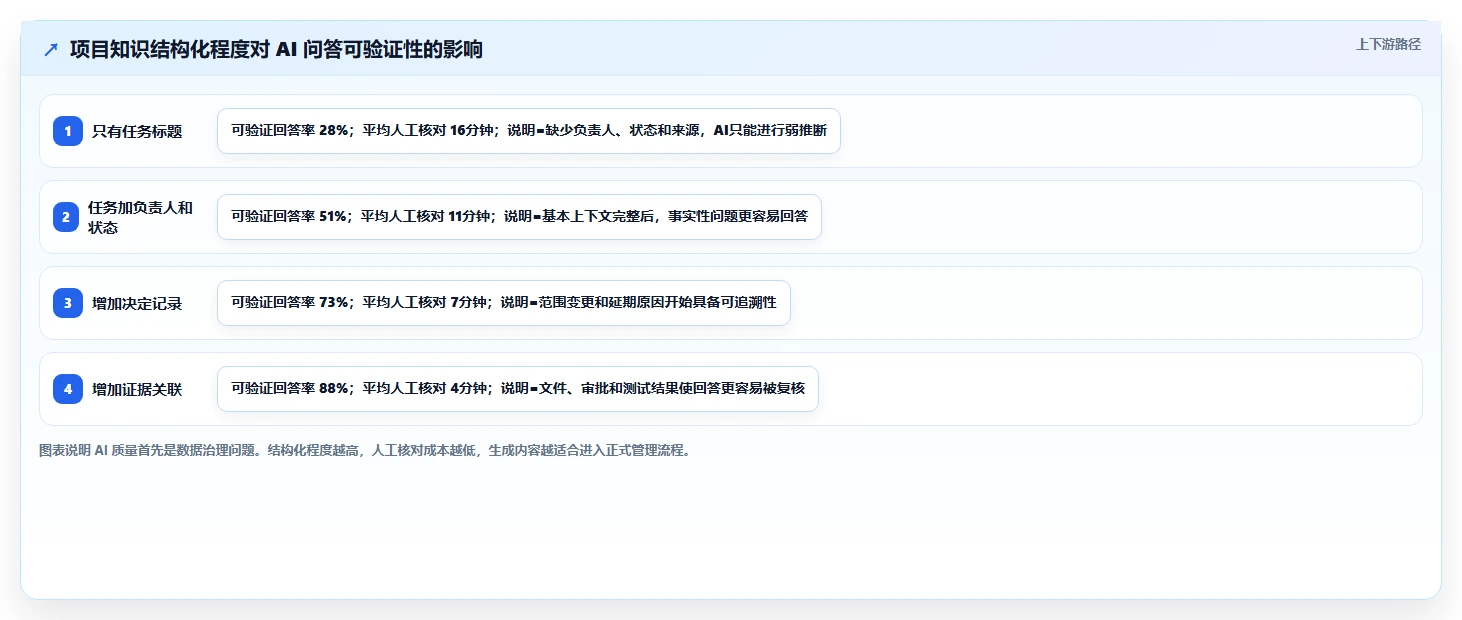Image resolution: width=1462 pixels, height=620 pixels.
Task: Click the footnote starting 图表说明 AI 质量
Action: click(x=365, y=451)
